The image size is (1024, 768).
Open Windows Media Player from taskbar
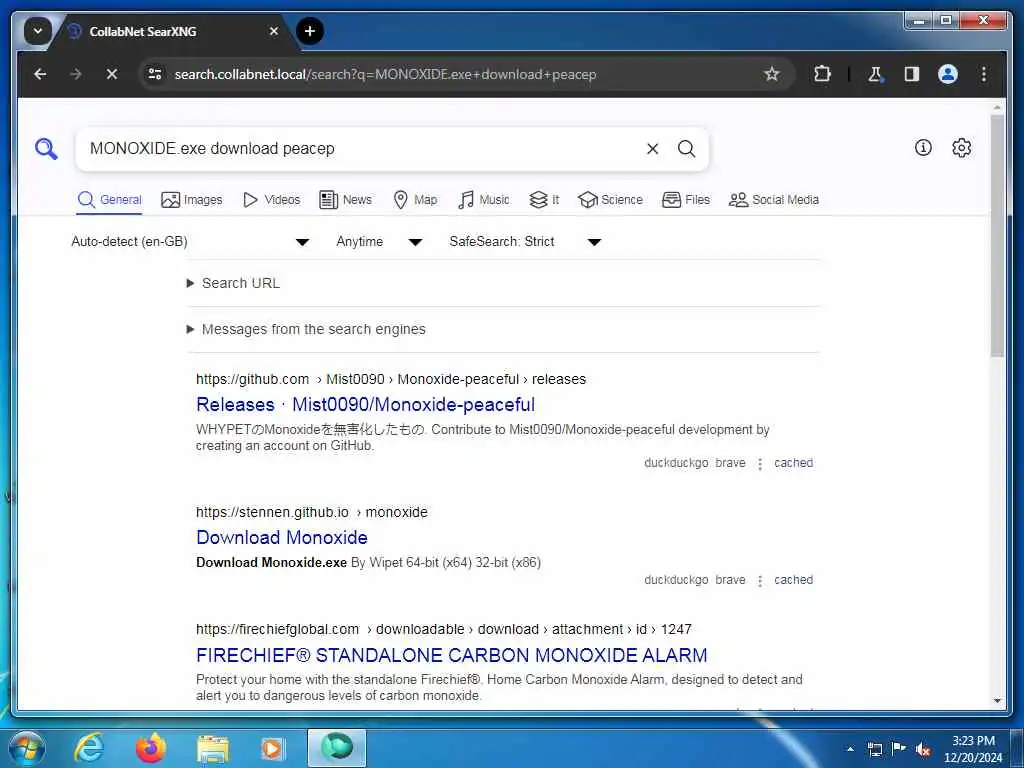pyautogui.click(x=272, y=749)
